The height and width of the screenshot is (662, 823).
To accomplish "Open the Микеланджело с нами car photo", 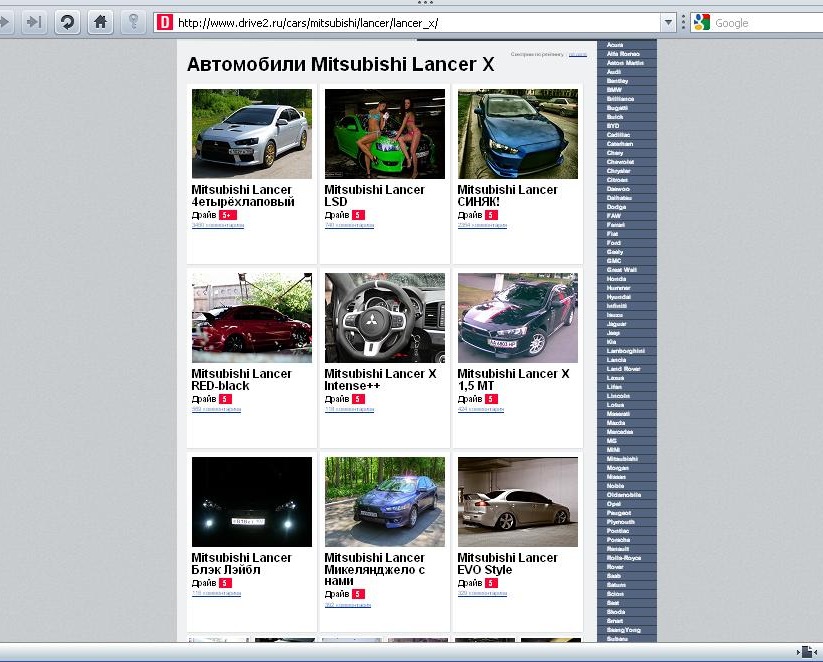I will click(385, 502).
